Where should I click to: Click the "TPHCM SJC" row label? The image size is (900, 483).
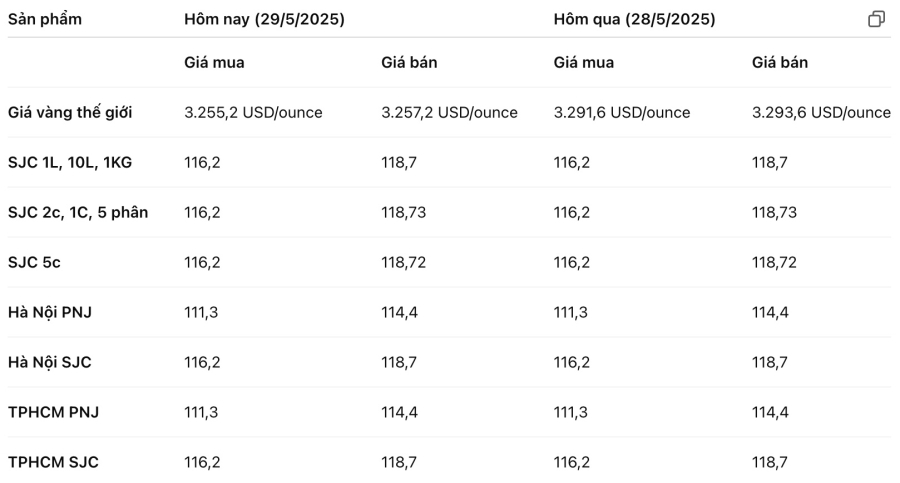(53, 462)
